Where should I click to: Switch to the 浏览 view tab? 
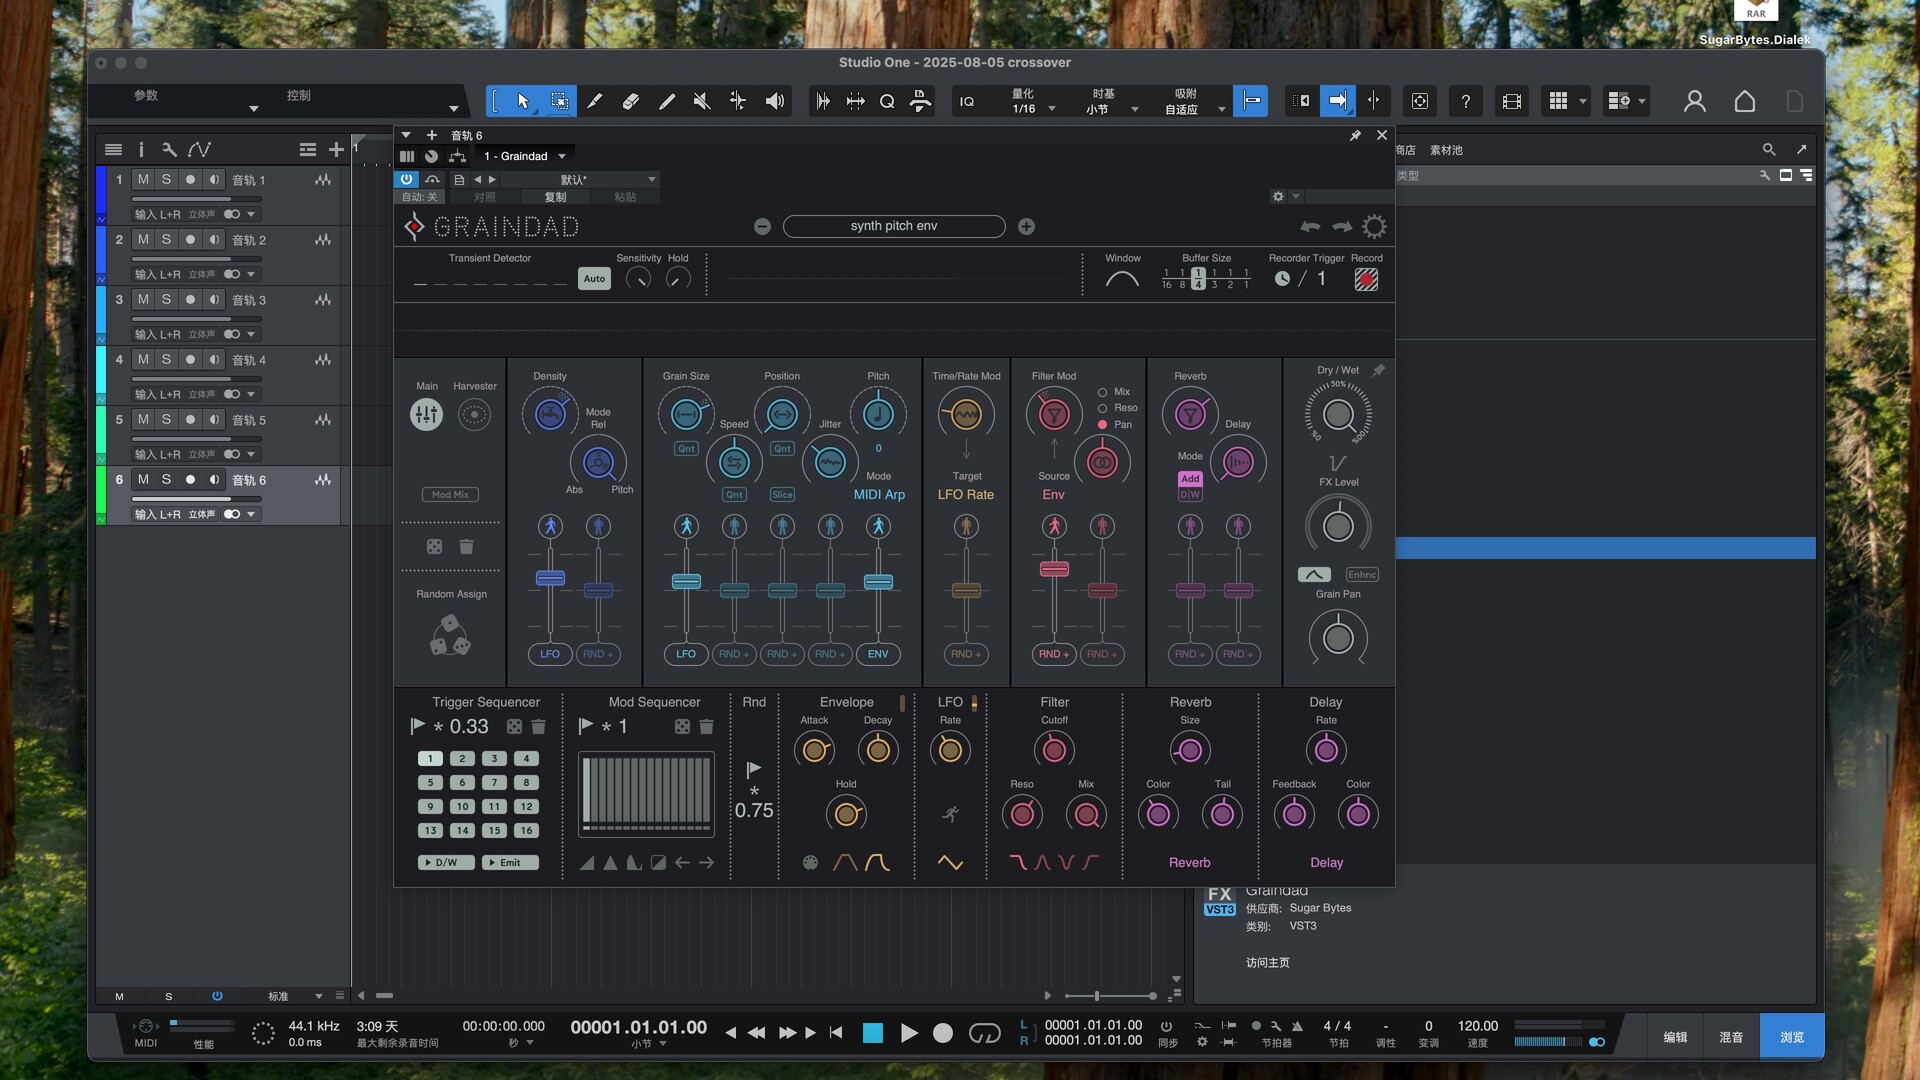(x=1792, y=1037)
